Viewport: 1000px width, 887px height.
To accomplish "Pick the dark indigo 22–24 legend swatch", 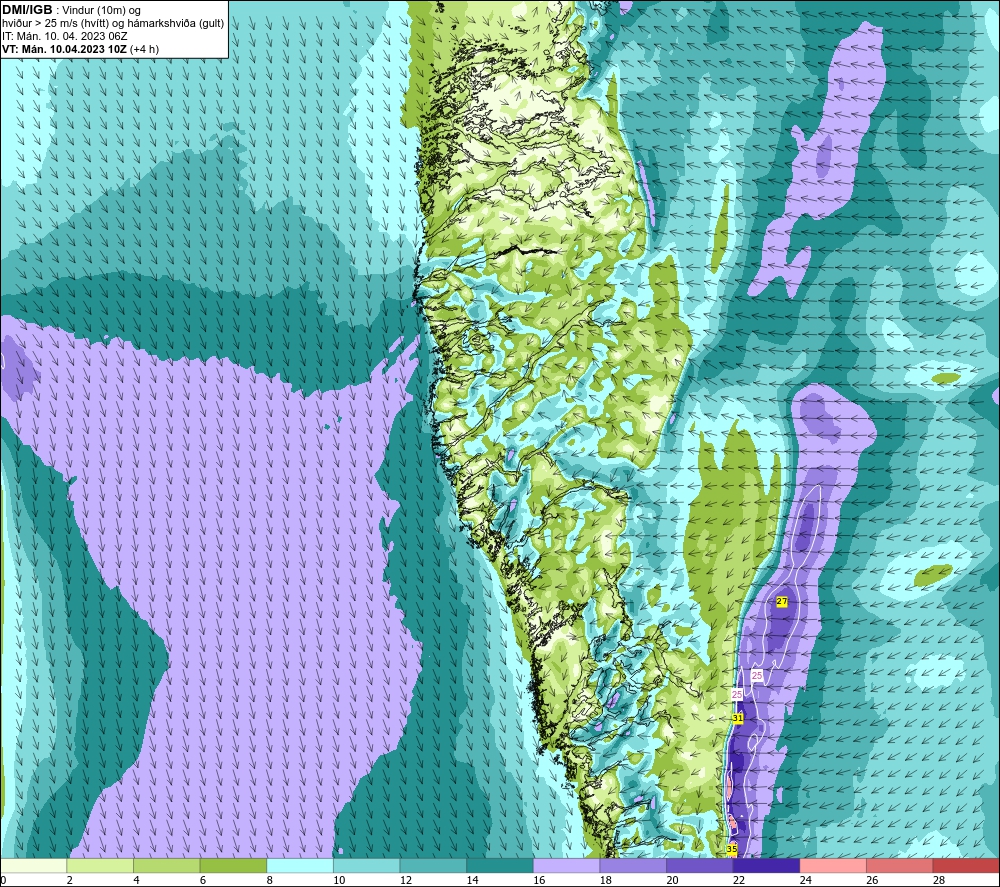I will [766, 865].
